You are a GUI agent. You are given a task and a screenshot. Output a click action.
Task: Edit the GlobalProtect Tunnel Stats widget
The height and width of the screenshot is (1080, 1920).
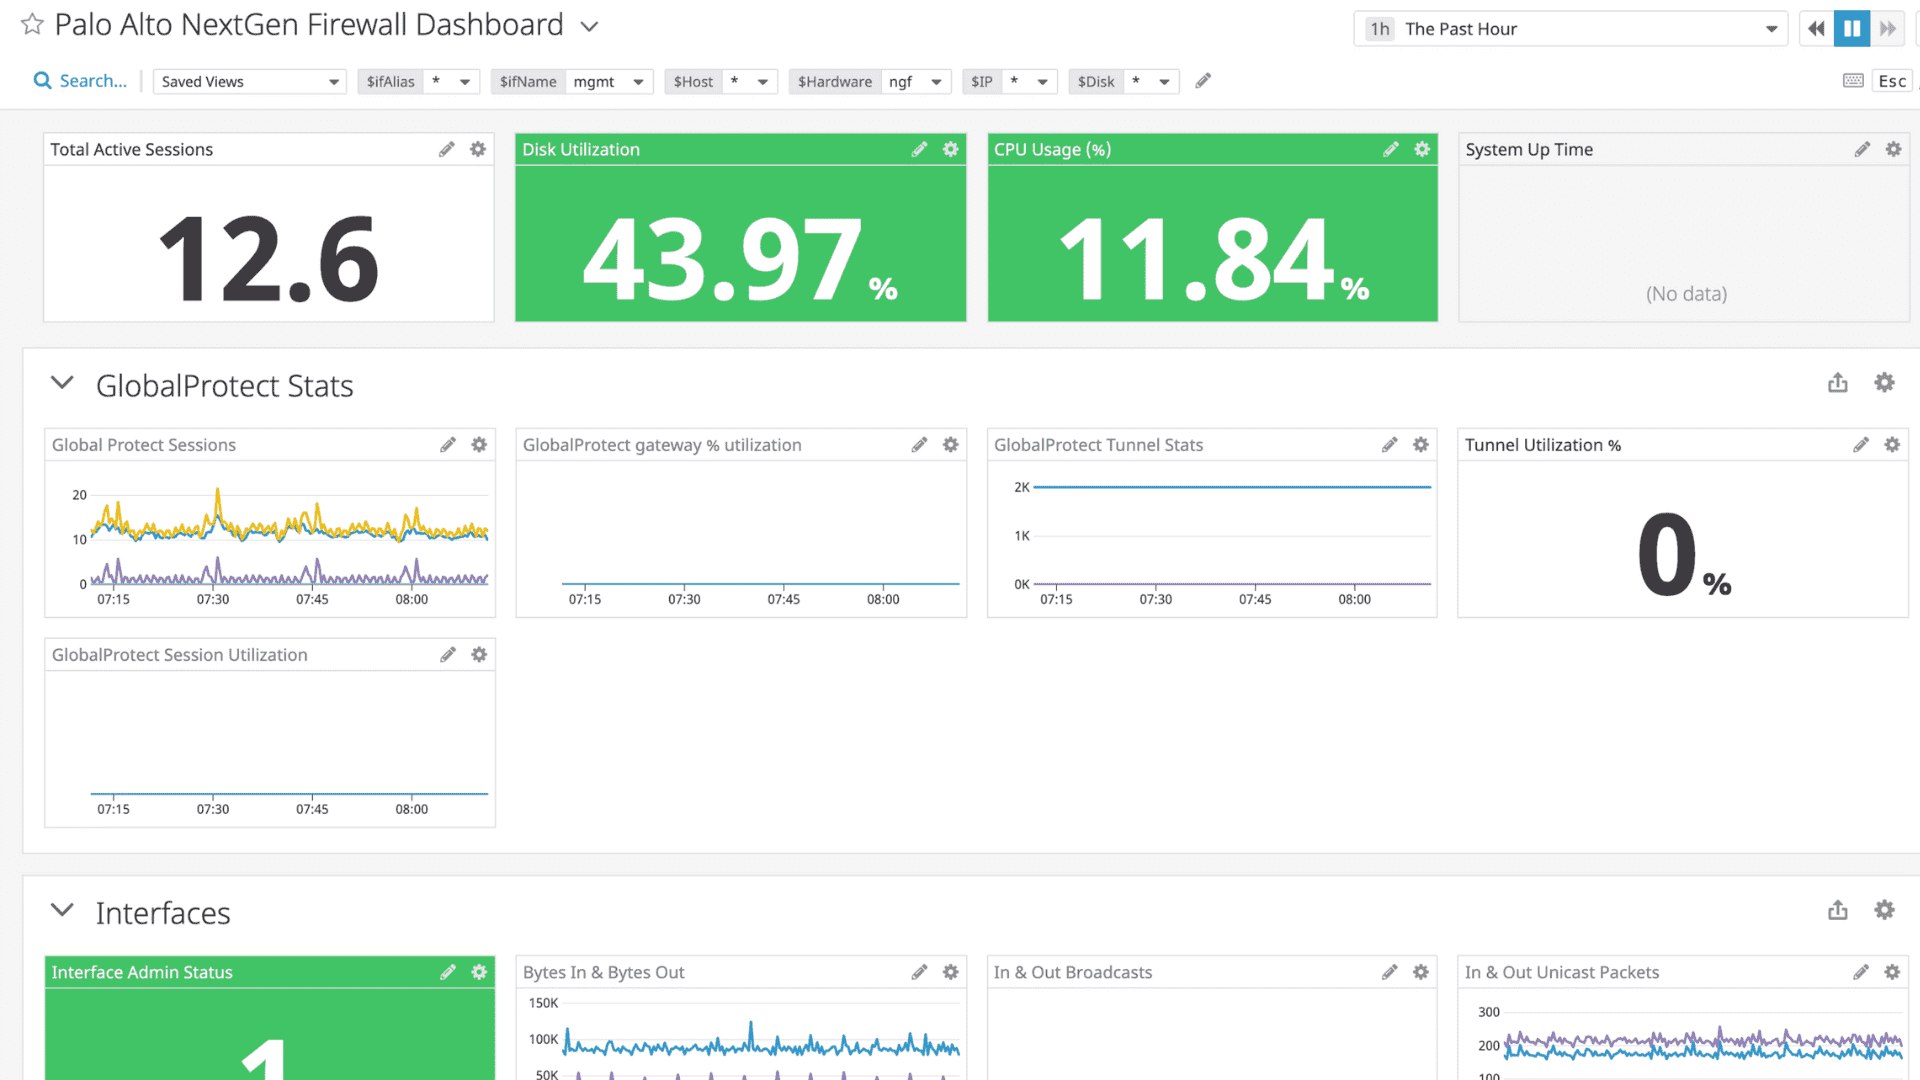coord(1390,445)
